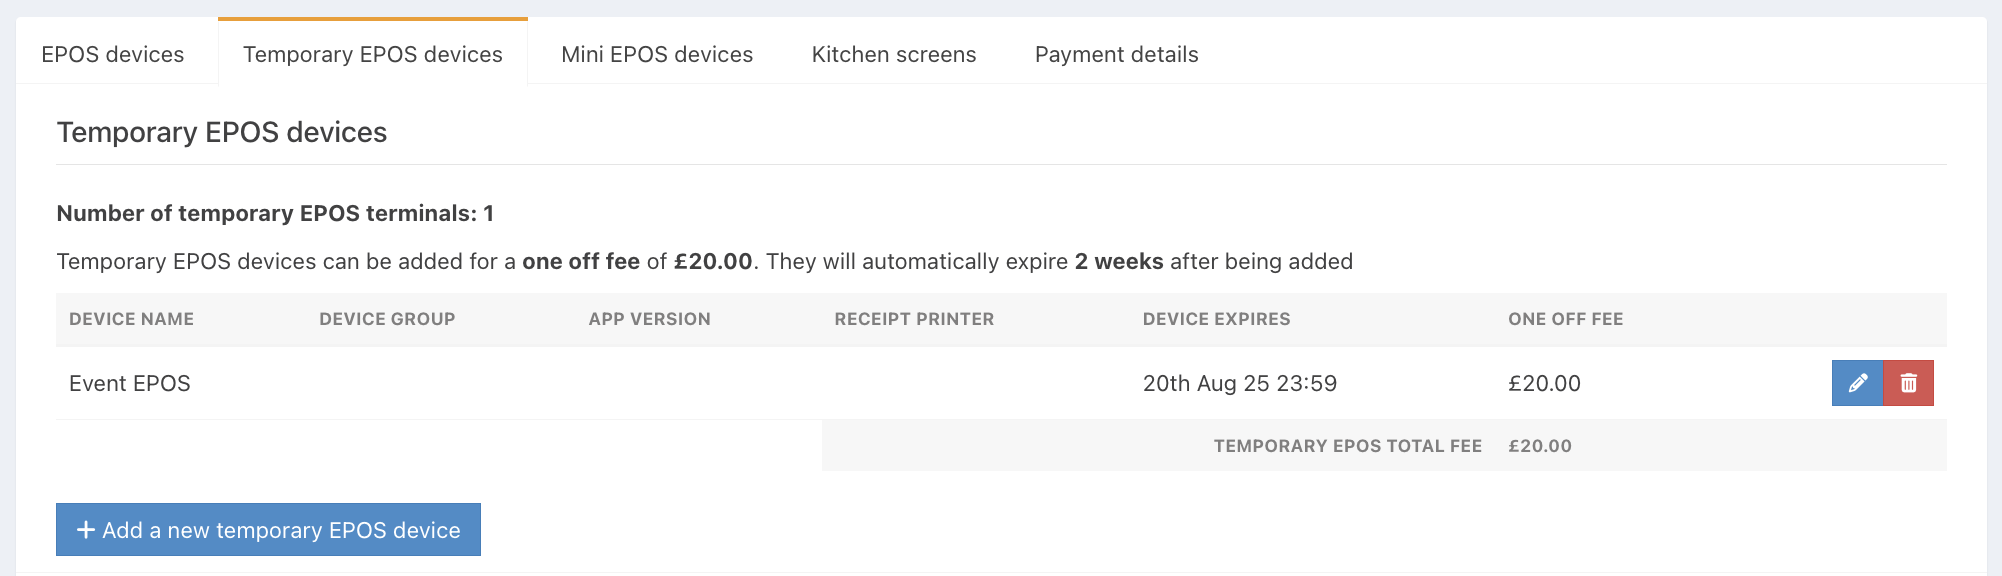Click the Device Name column header
The width and height of the screenshot is (2002, 576).
click(131, 319)
